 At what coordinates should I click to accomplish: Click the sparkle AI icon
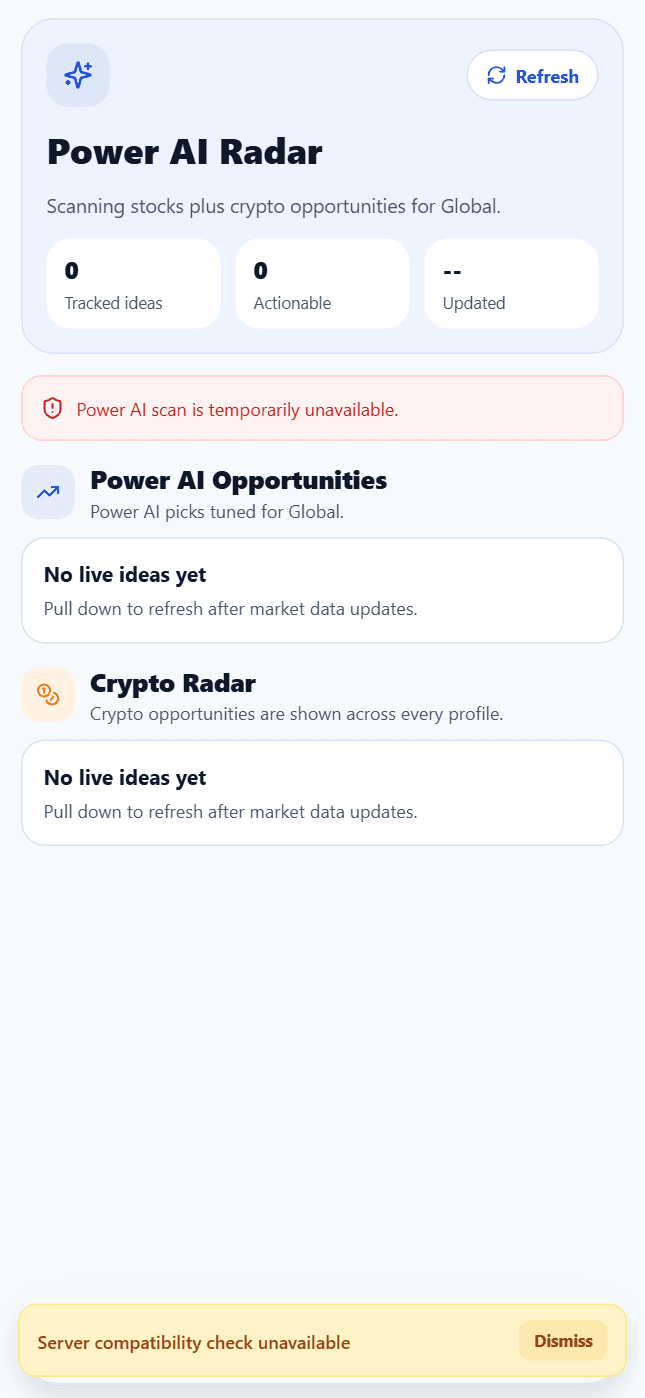[78, 75]
